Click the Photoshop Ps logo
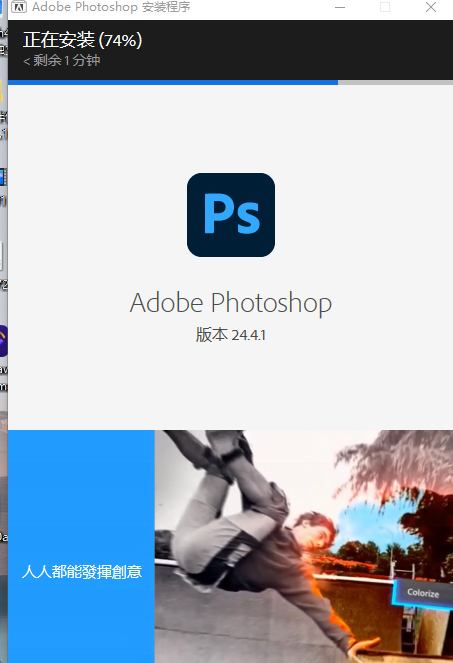The height and width of the screenshot is (663, 453). pyautogui.click(x=231, y=215)
